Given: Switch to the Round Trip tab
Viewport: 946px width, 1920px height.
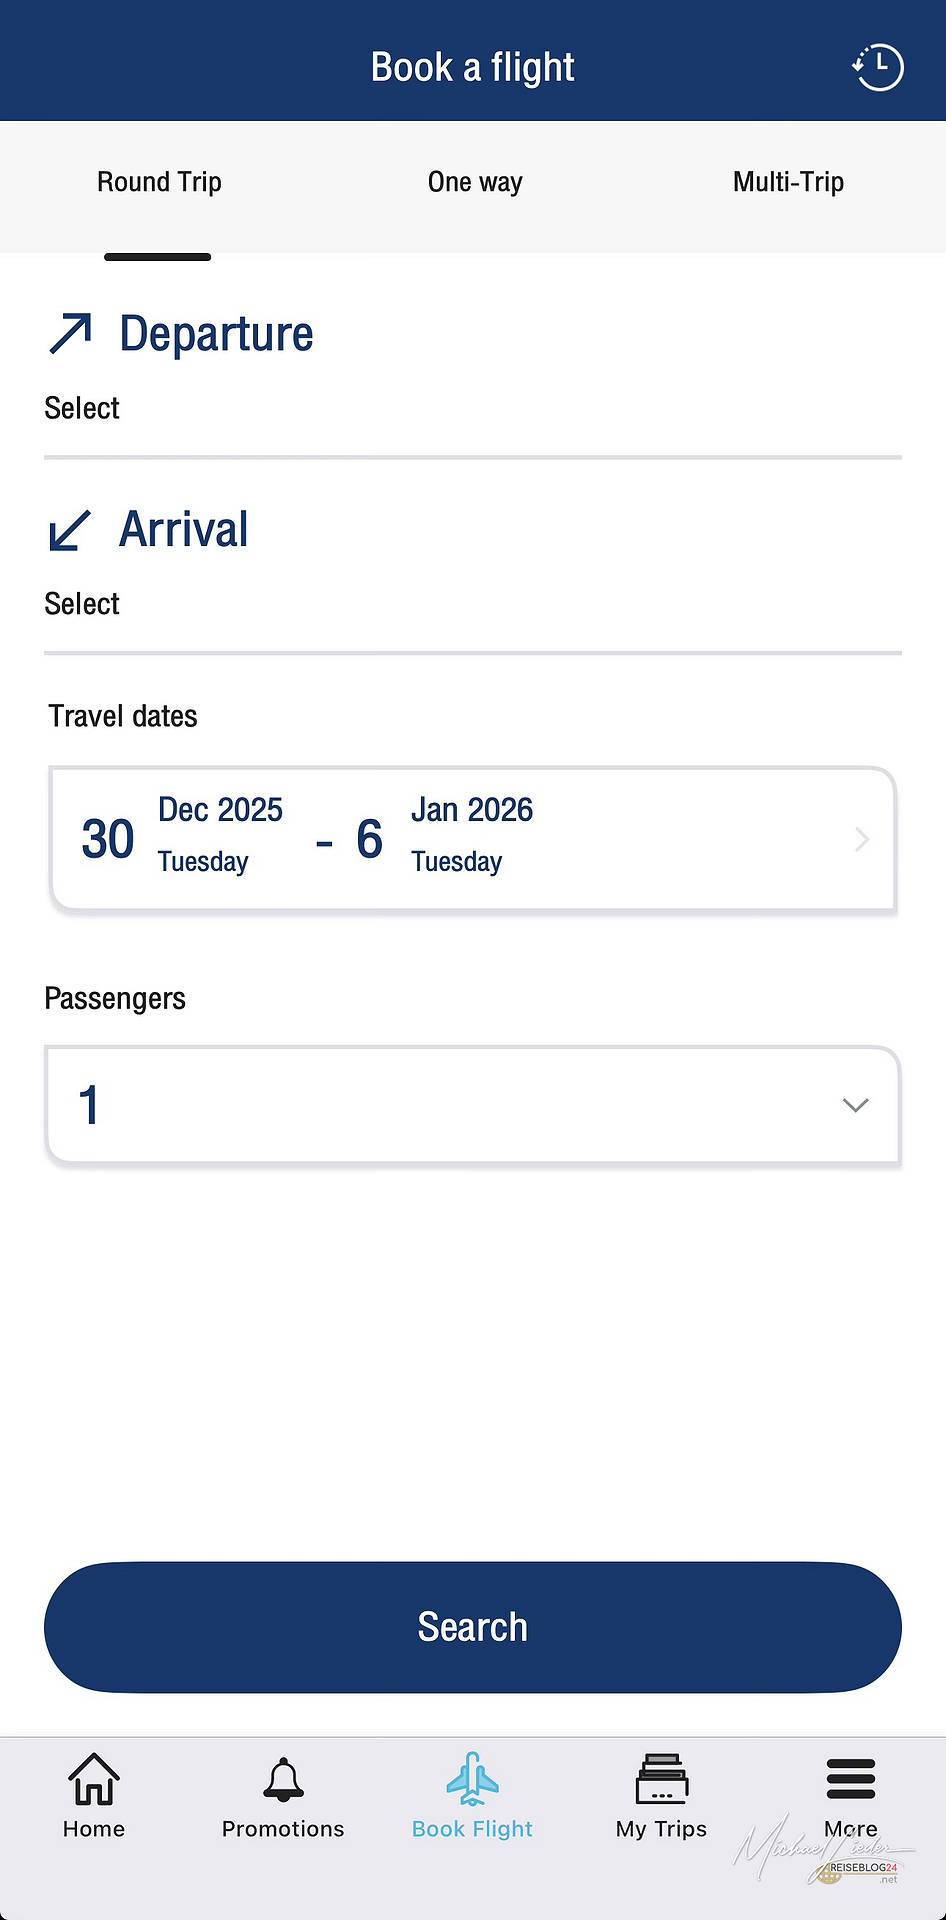Looking at the screenshot, I should click(x=159, y=183).
